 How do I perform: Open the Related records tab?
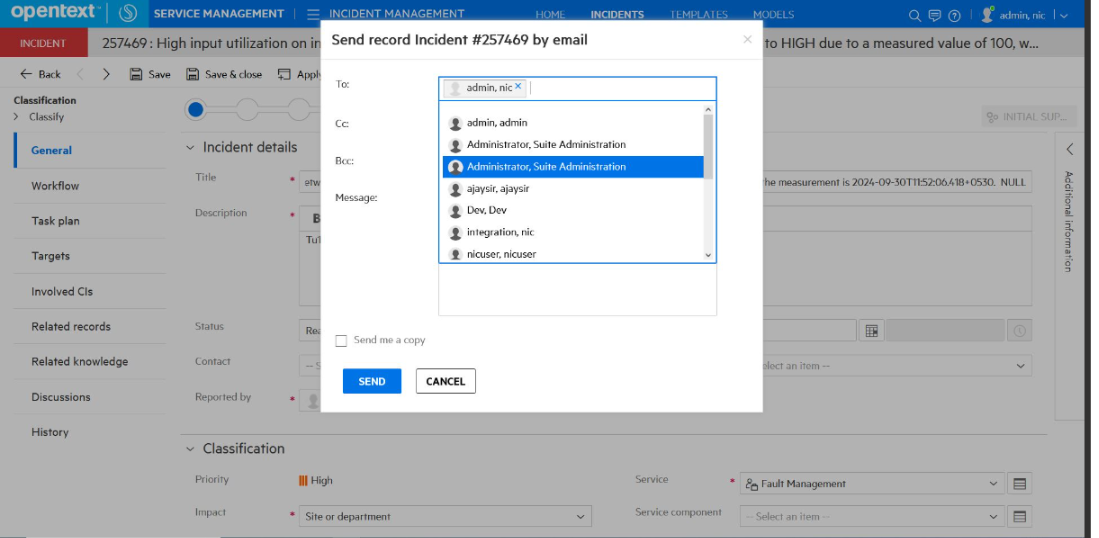tap(90, 326)
